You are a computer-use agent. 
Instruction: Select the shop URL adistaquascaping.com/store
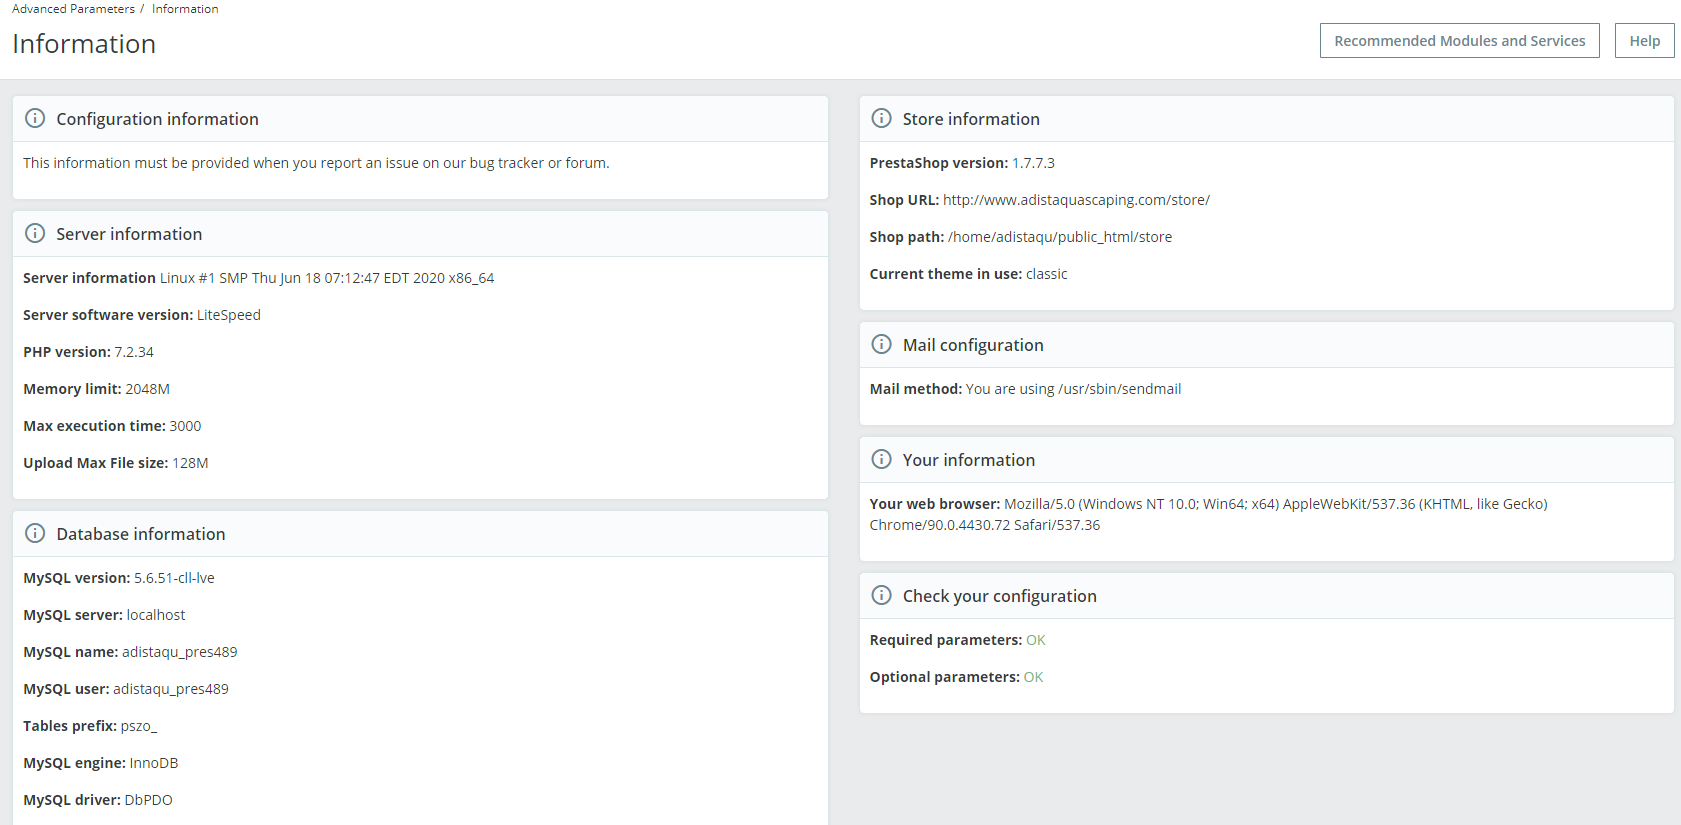pyautogui.click(x=1076, y=200)
